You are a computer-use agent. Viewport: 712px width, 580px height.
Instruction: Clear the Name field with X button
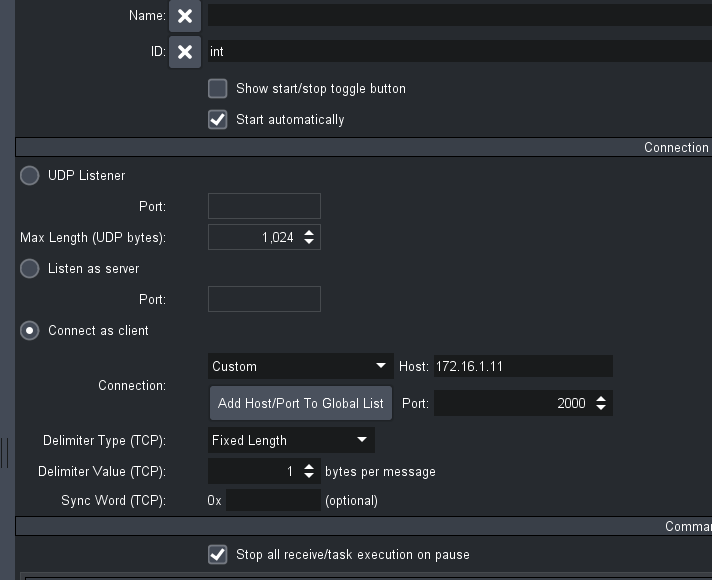click(185, 16)
